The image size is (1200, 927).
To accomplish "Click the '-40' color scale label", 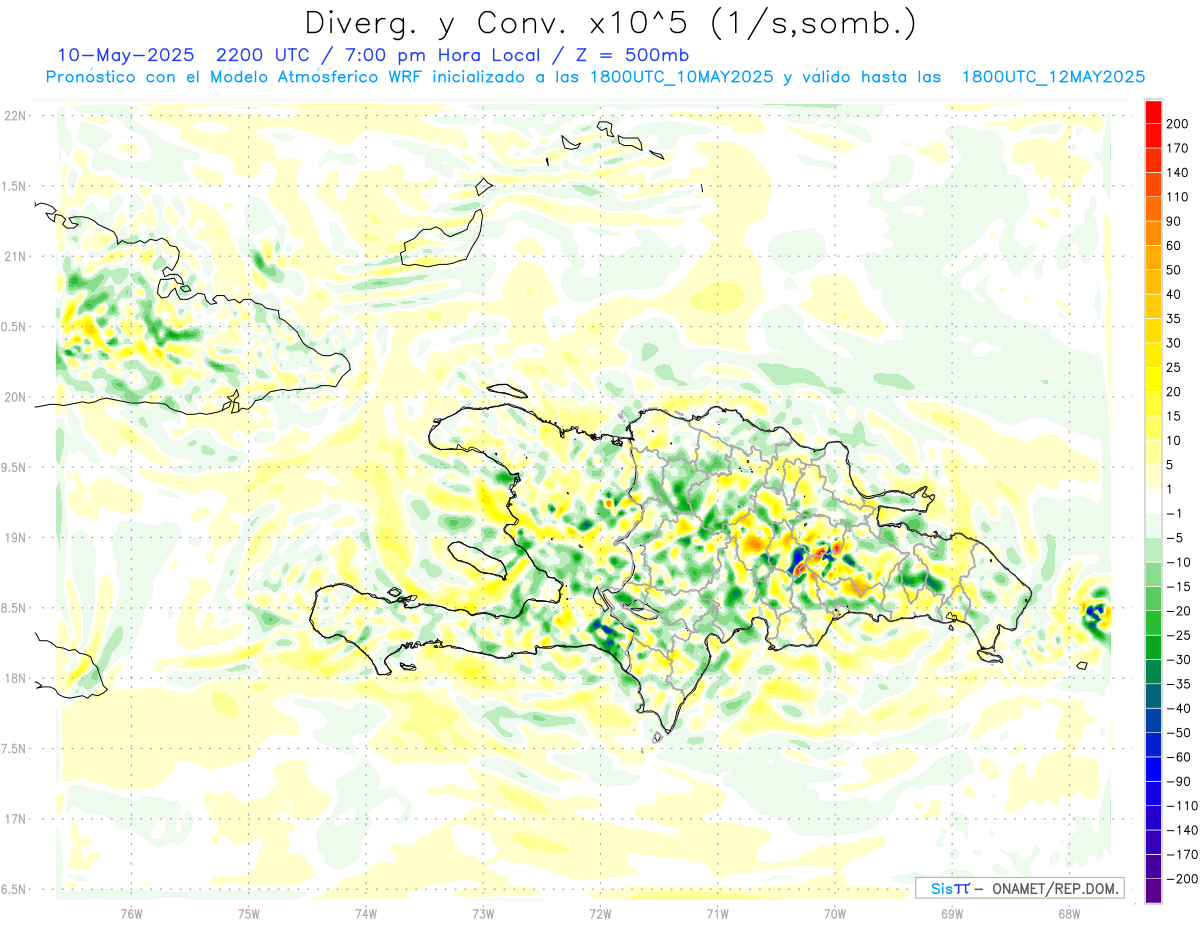I will point(1178,708).
